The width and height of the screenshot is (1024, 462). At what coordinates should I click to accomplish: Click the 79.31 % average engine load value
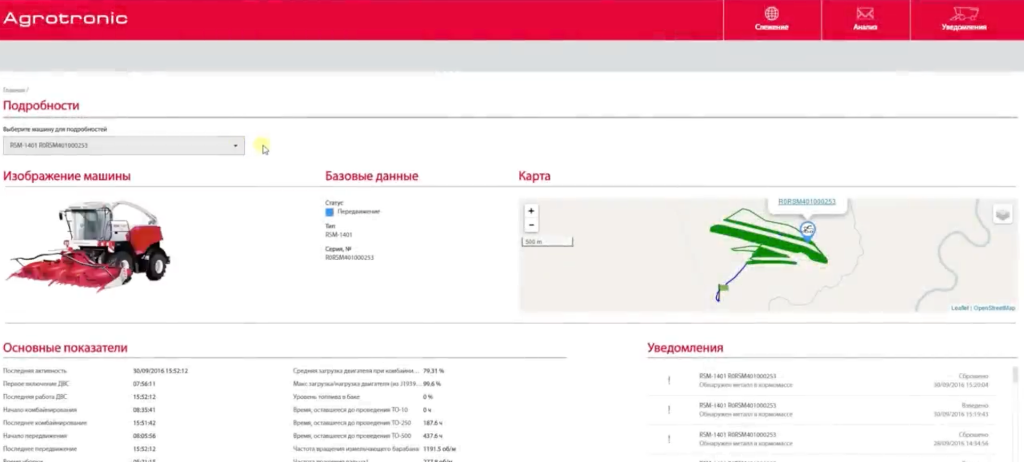point(432,371)
